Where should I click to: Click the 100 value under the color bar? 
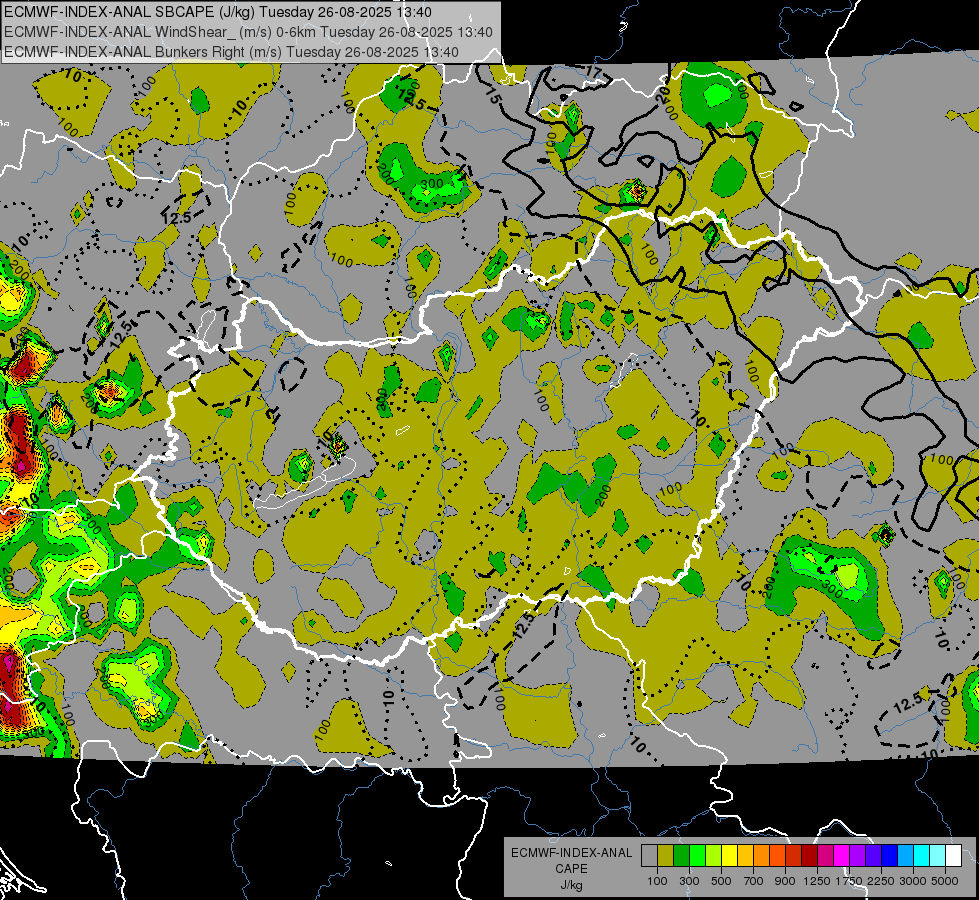point(657,881)
